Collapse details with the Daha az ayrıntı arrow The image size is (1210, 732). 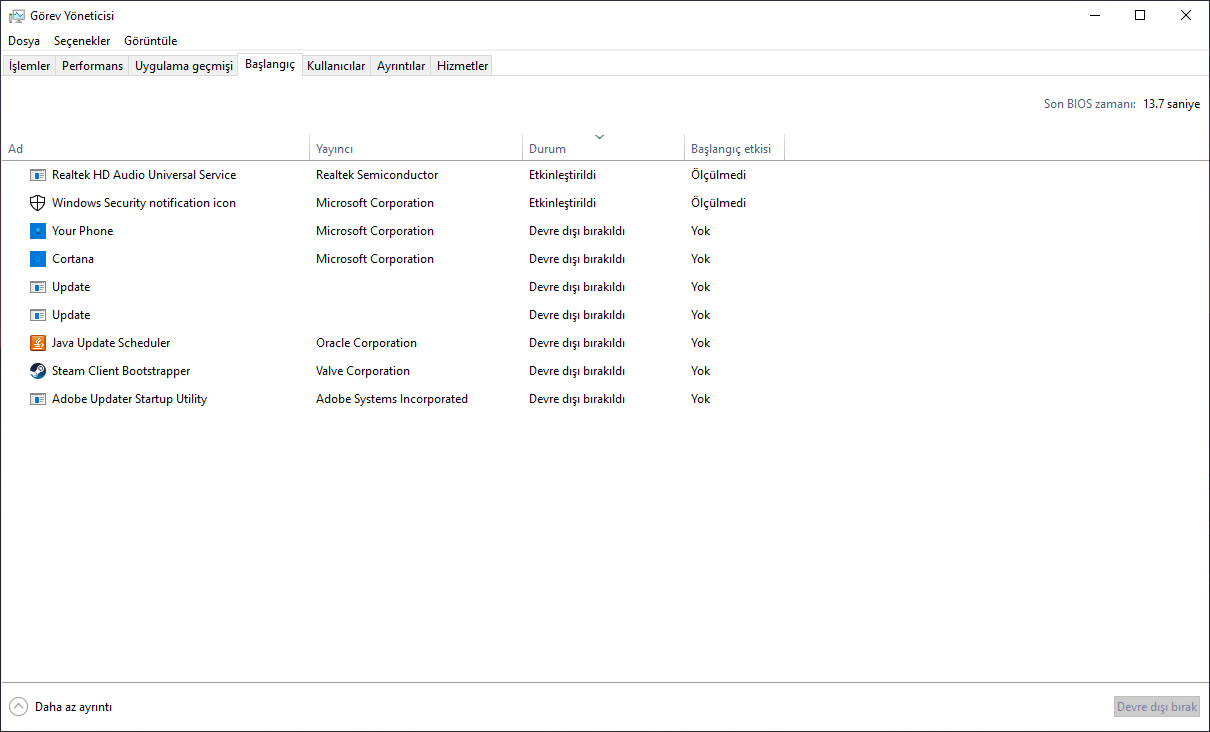18,706
